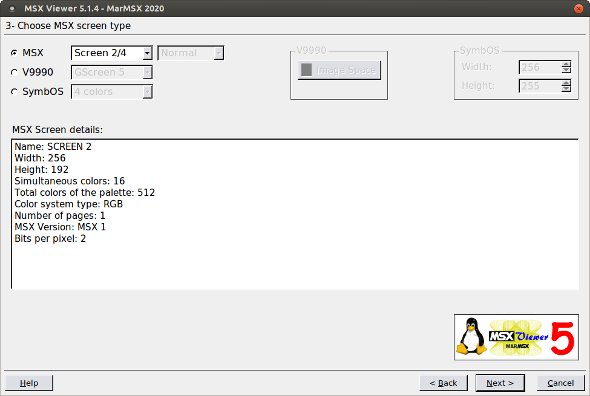Click the 'Width: 256' details line
Viewport: 590px width, 396px height.
click(x=40, y=158)
